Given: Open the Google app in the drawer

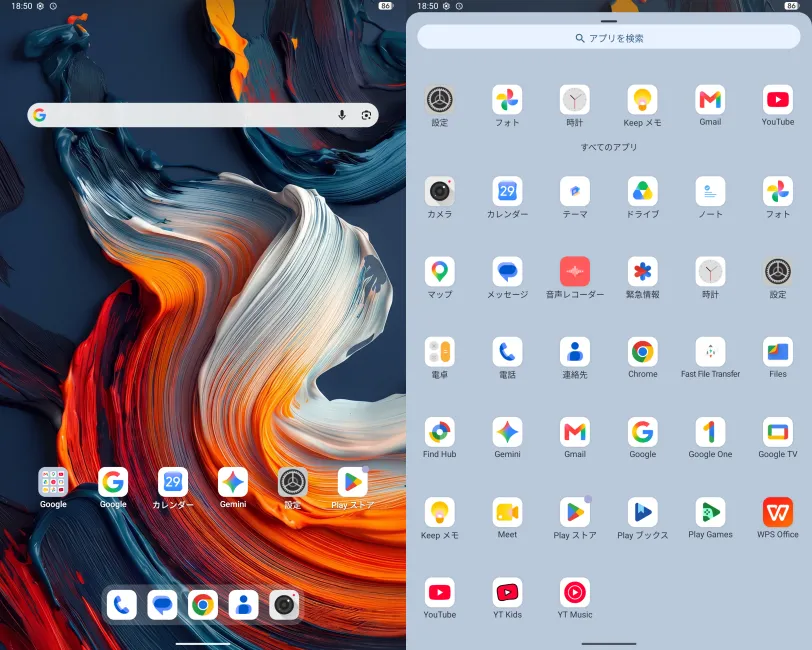Looking at the screenshot, I should 642,432.
